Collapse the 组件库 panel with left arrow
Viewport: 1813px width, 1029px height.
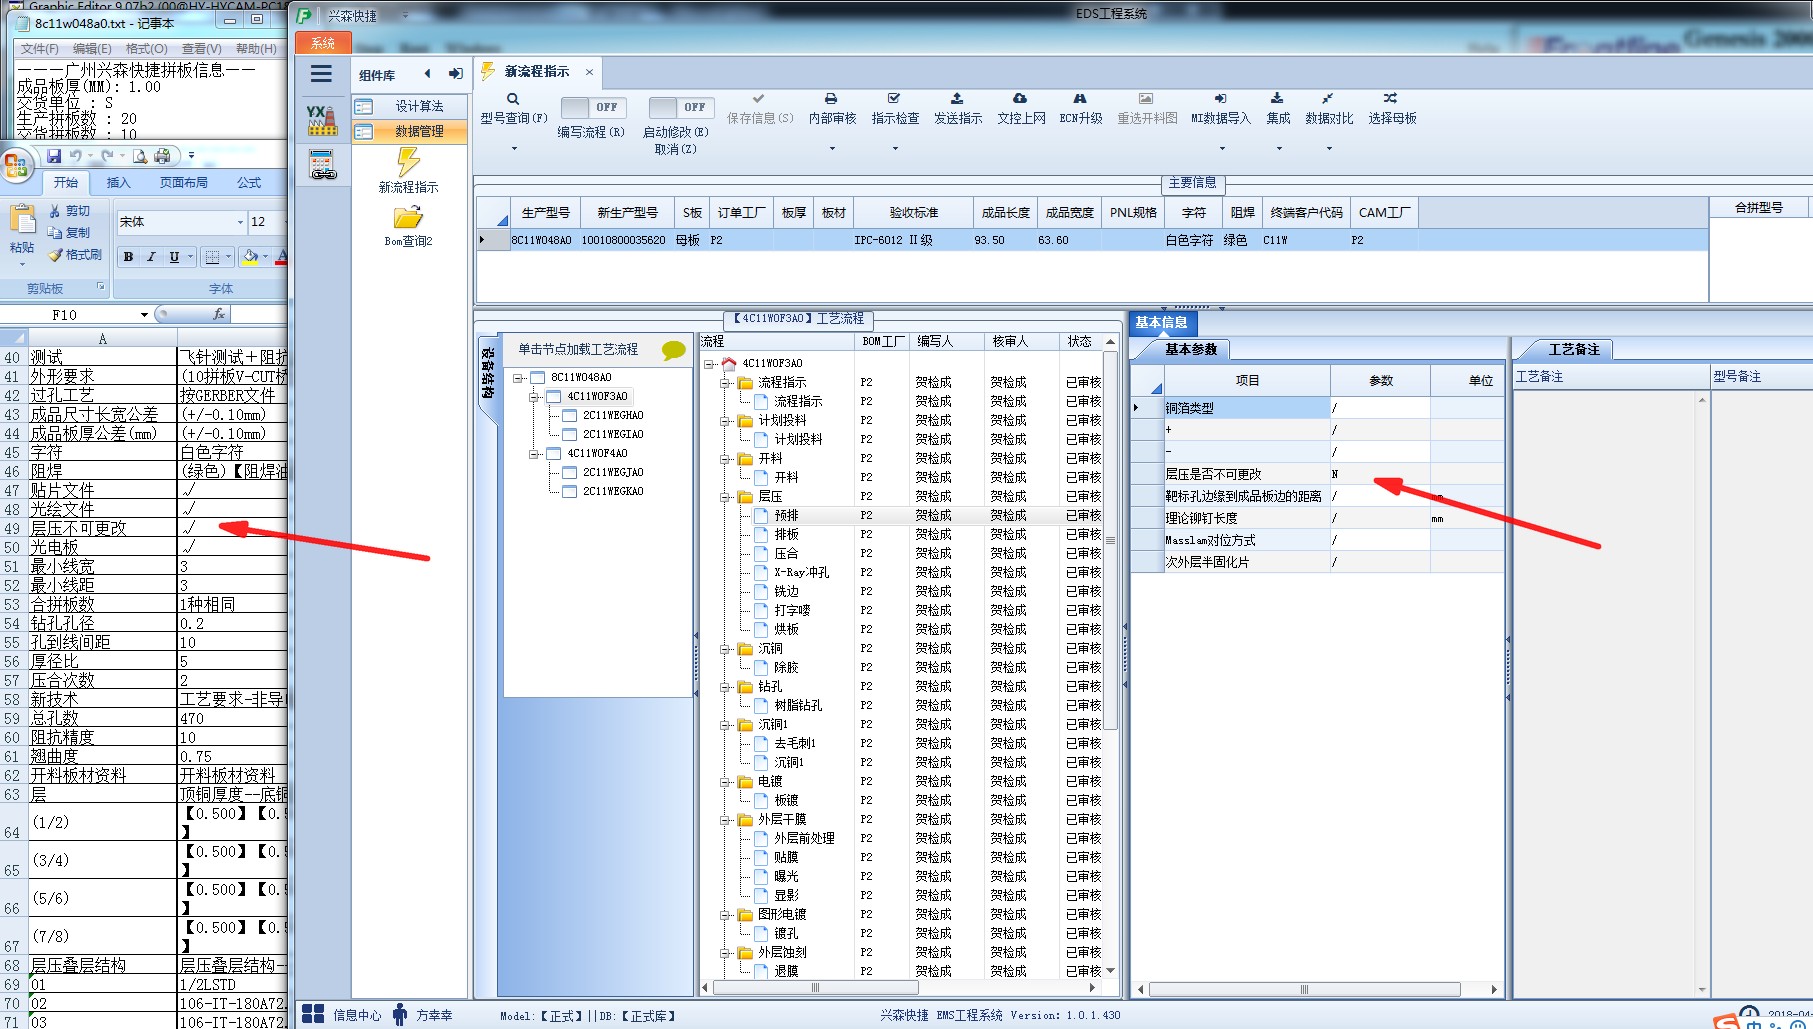[428, 73]
